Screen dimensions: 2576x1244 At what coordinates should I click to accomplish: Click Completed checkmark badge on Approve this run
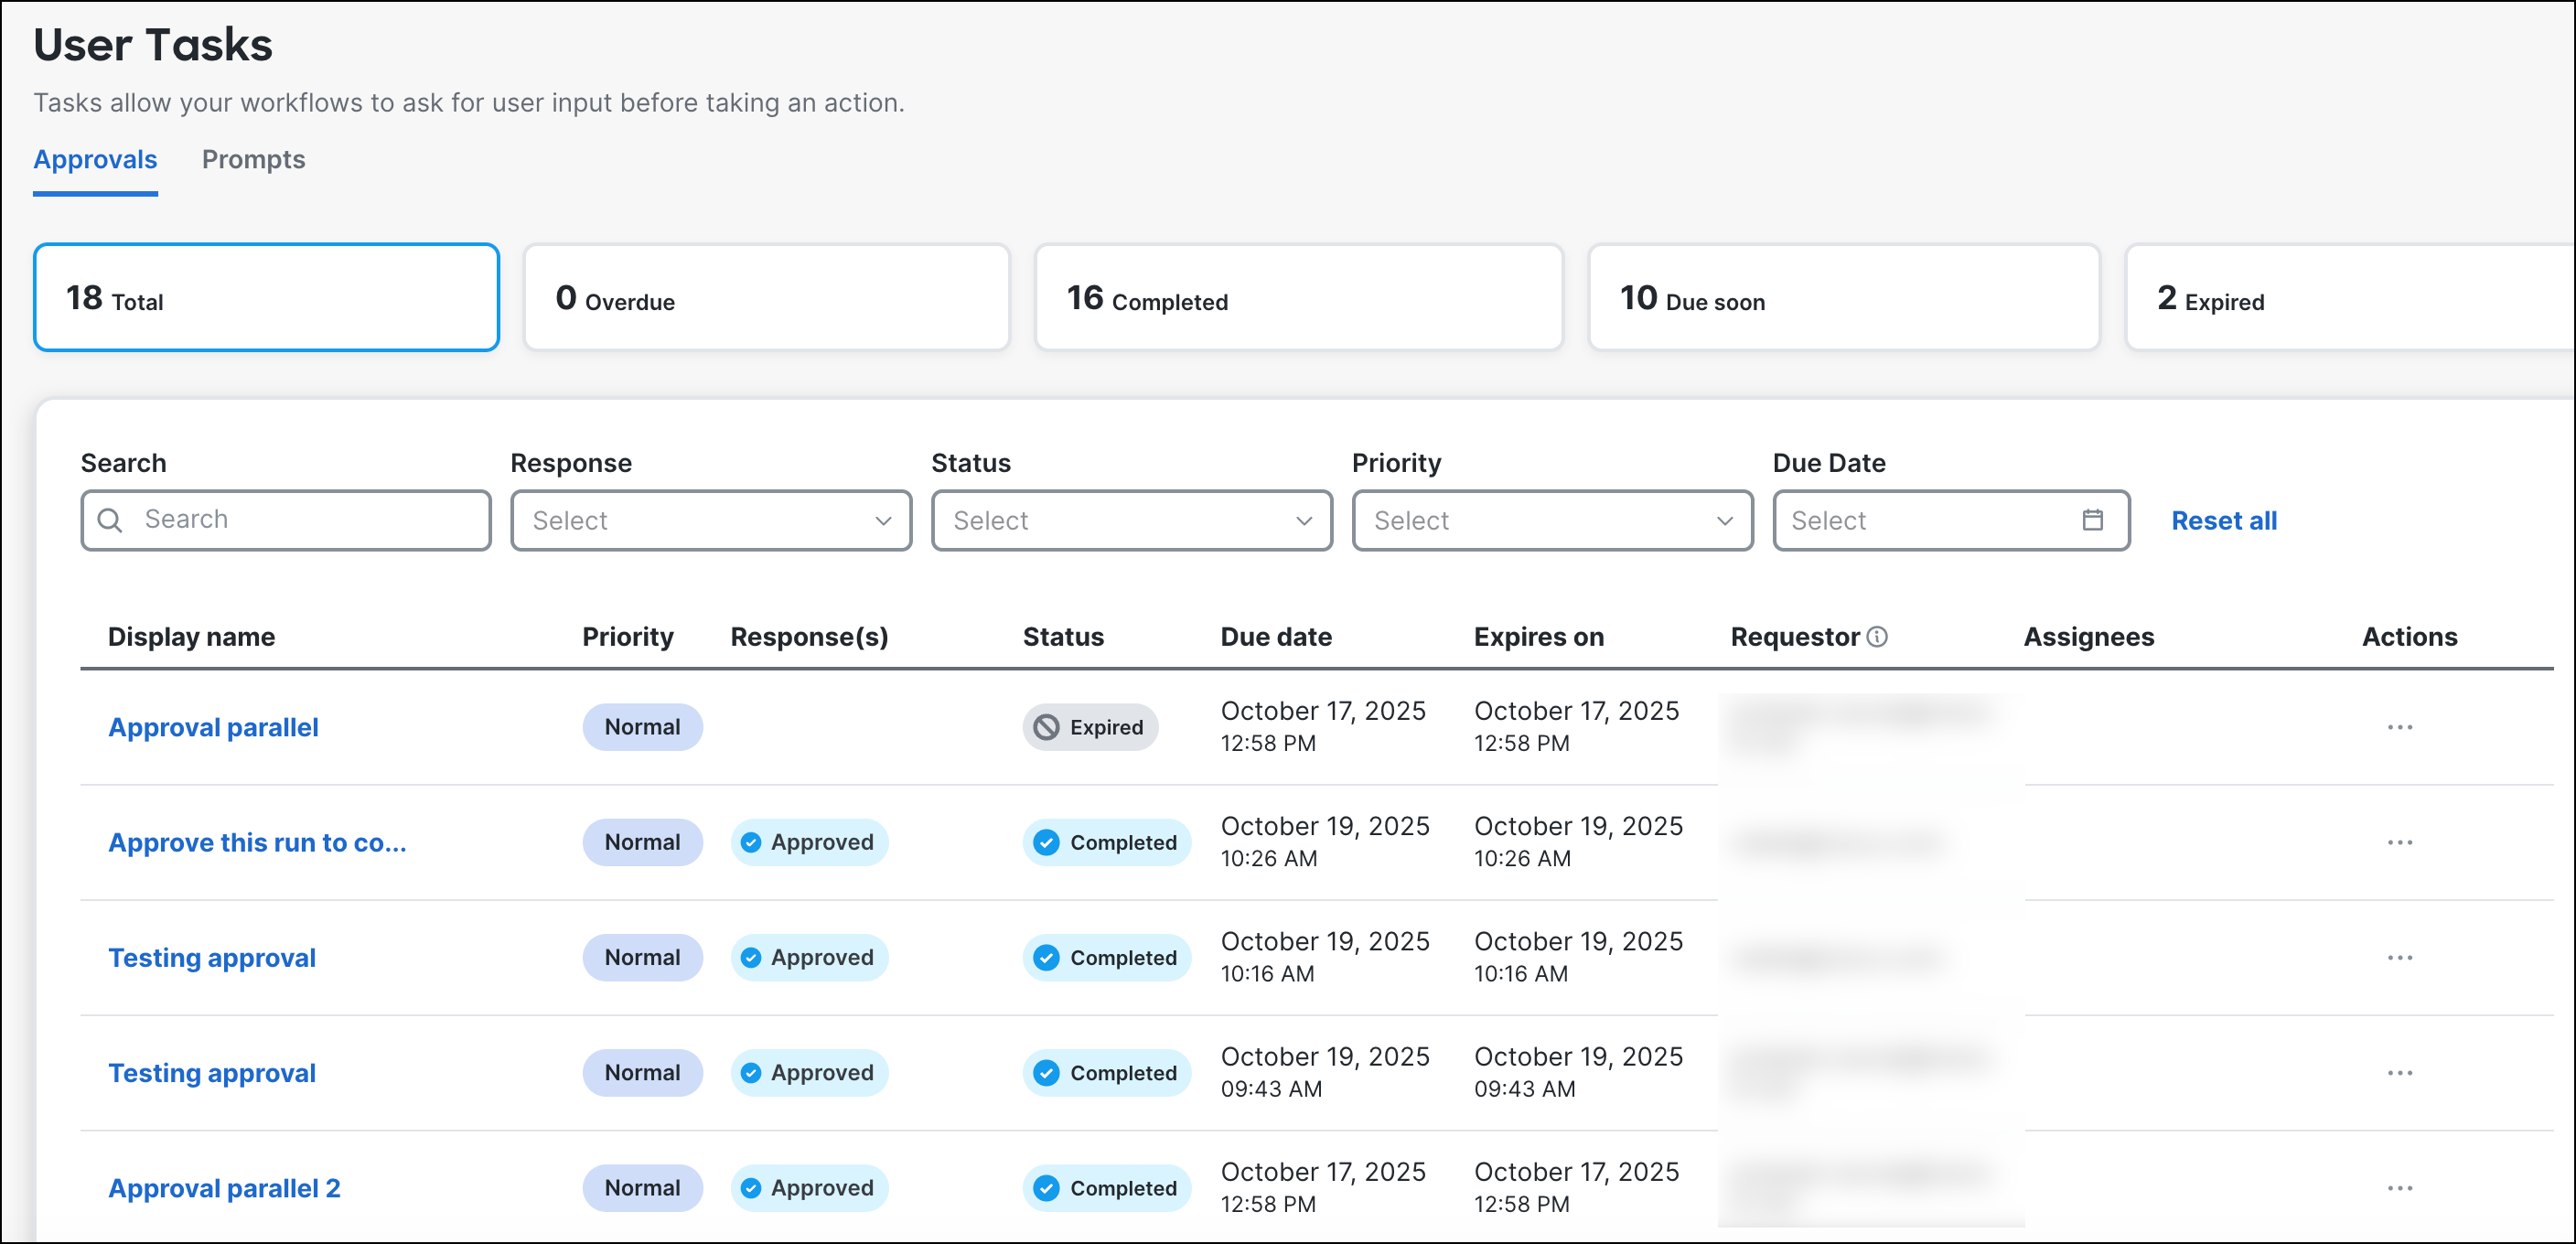pos(1046,842)
